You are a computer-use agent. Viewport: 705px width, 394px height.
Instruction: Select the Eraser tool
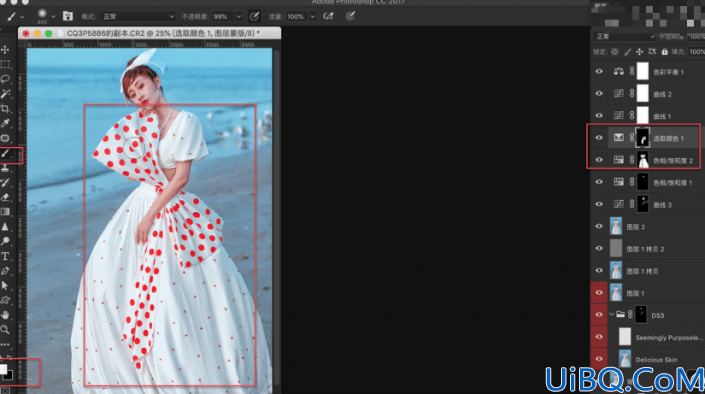click(x=5, y=197)
